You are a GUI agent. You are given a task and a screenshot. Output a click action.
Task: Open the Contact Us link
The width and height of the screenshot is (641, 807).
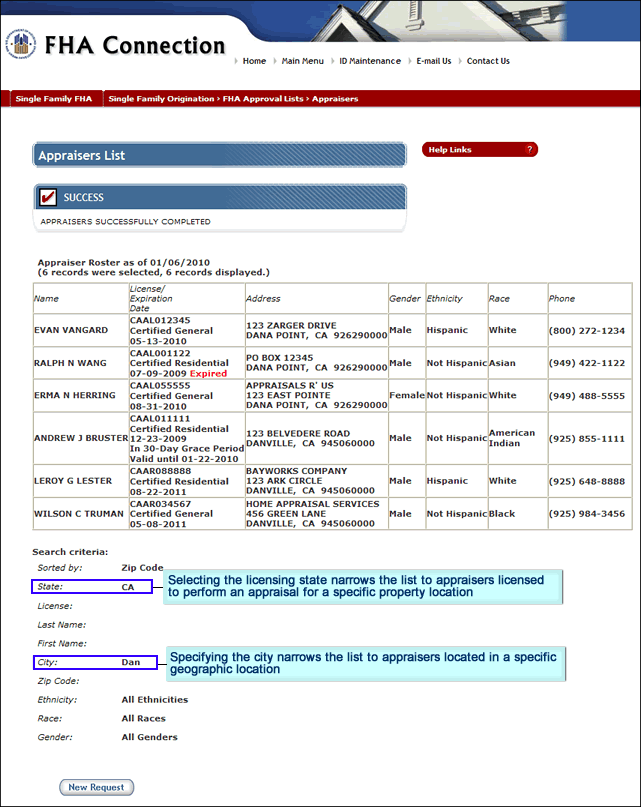click(488, 61)
